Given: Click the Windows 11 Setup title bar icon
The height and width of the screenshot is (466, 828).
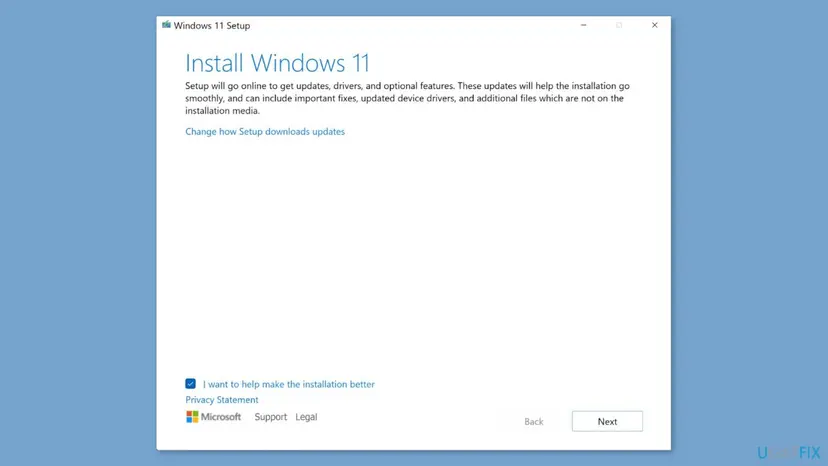Looking at the screenshot, I should click(x=166, y=25).
